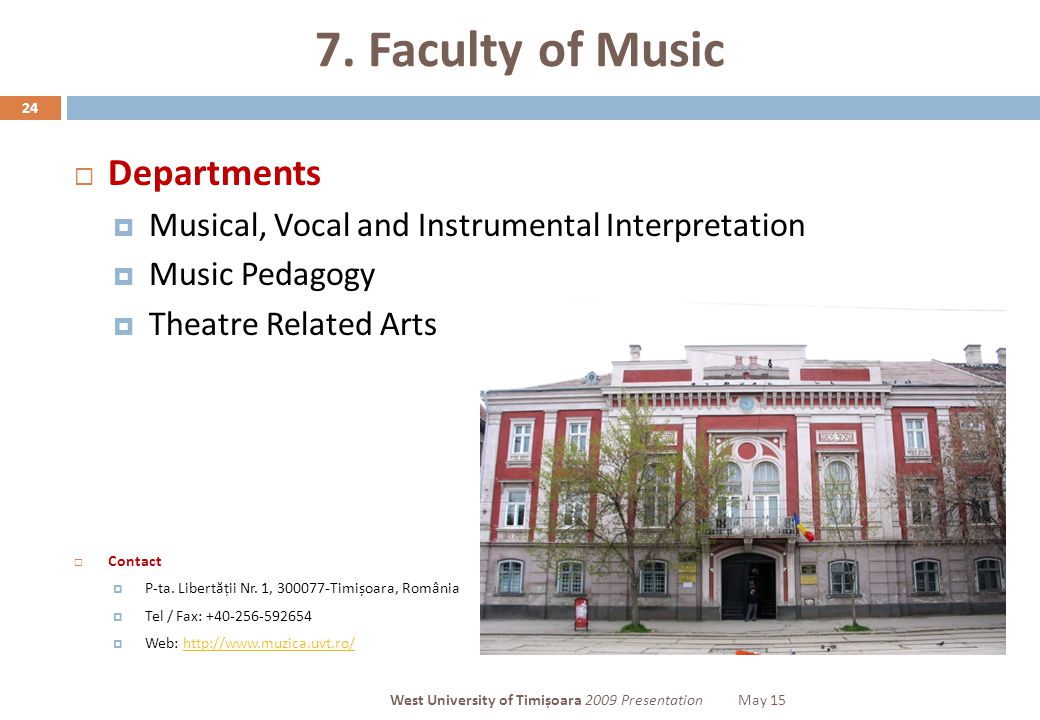1040x720 pixels.
Task: Click the square bullet beside 'Departments'
Action: pyautogui.click(x=84, y=177)
